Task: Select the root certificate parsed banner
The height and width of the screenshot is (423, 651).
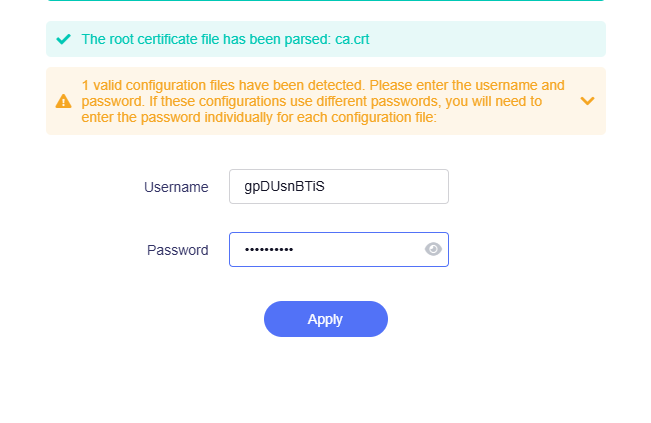Action: coord(326,39)
